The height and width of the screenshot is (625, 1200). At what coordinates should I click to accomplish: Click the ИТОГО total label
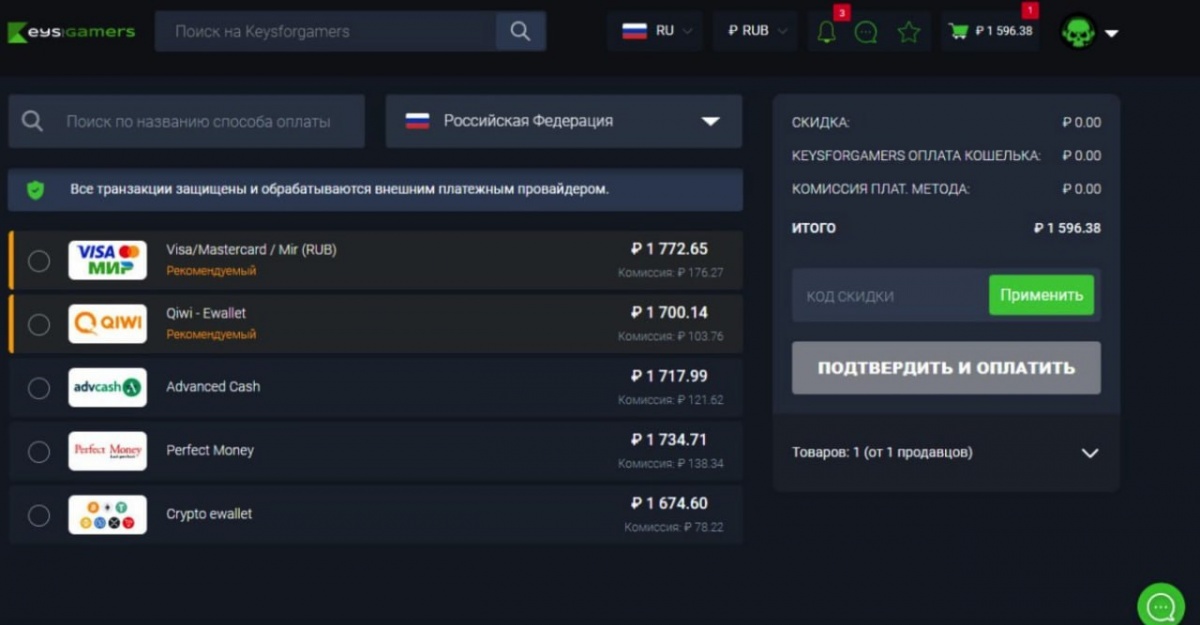(x=814, y=228)
